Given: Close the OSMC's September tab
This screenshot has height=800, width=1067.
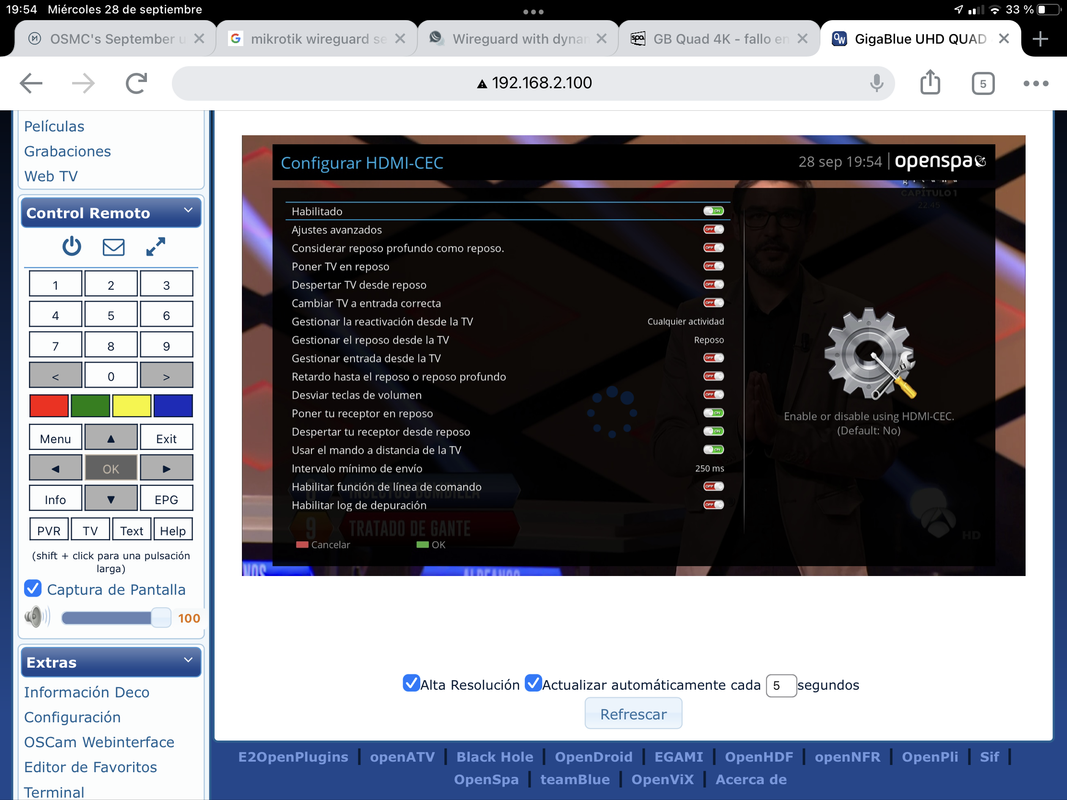Looking at the screenshot, I should point(199,39).
